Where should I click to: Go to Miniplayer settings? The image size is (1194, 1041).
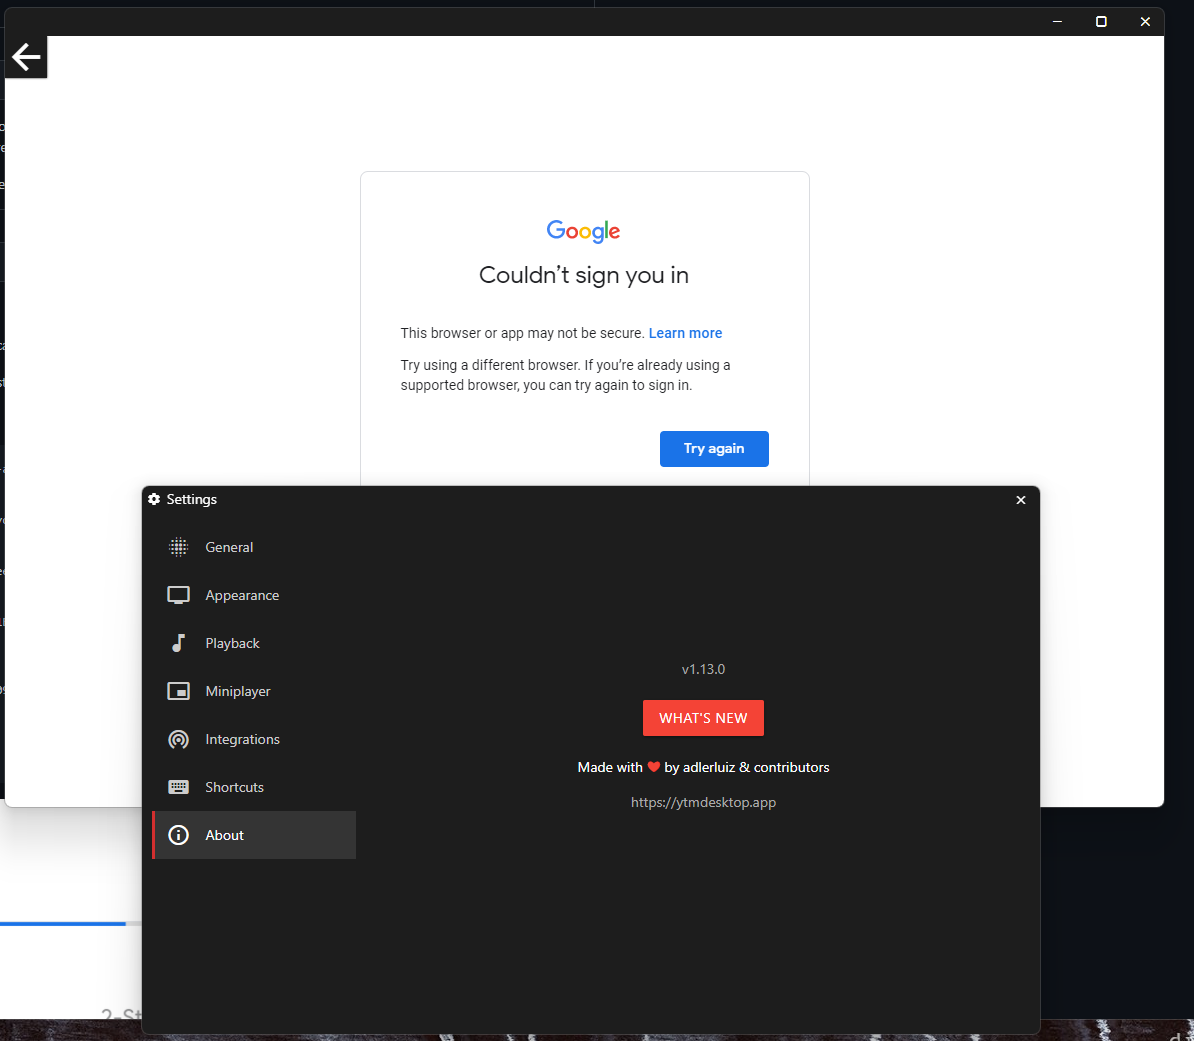point(254,691)
